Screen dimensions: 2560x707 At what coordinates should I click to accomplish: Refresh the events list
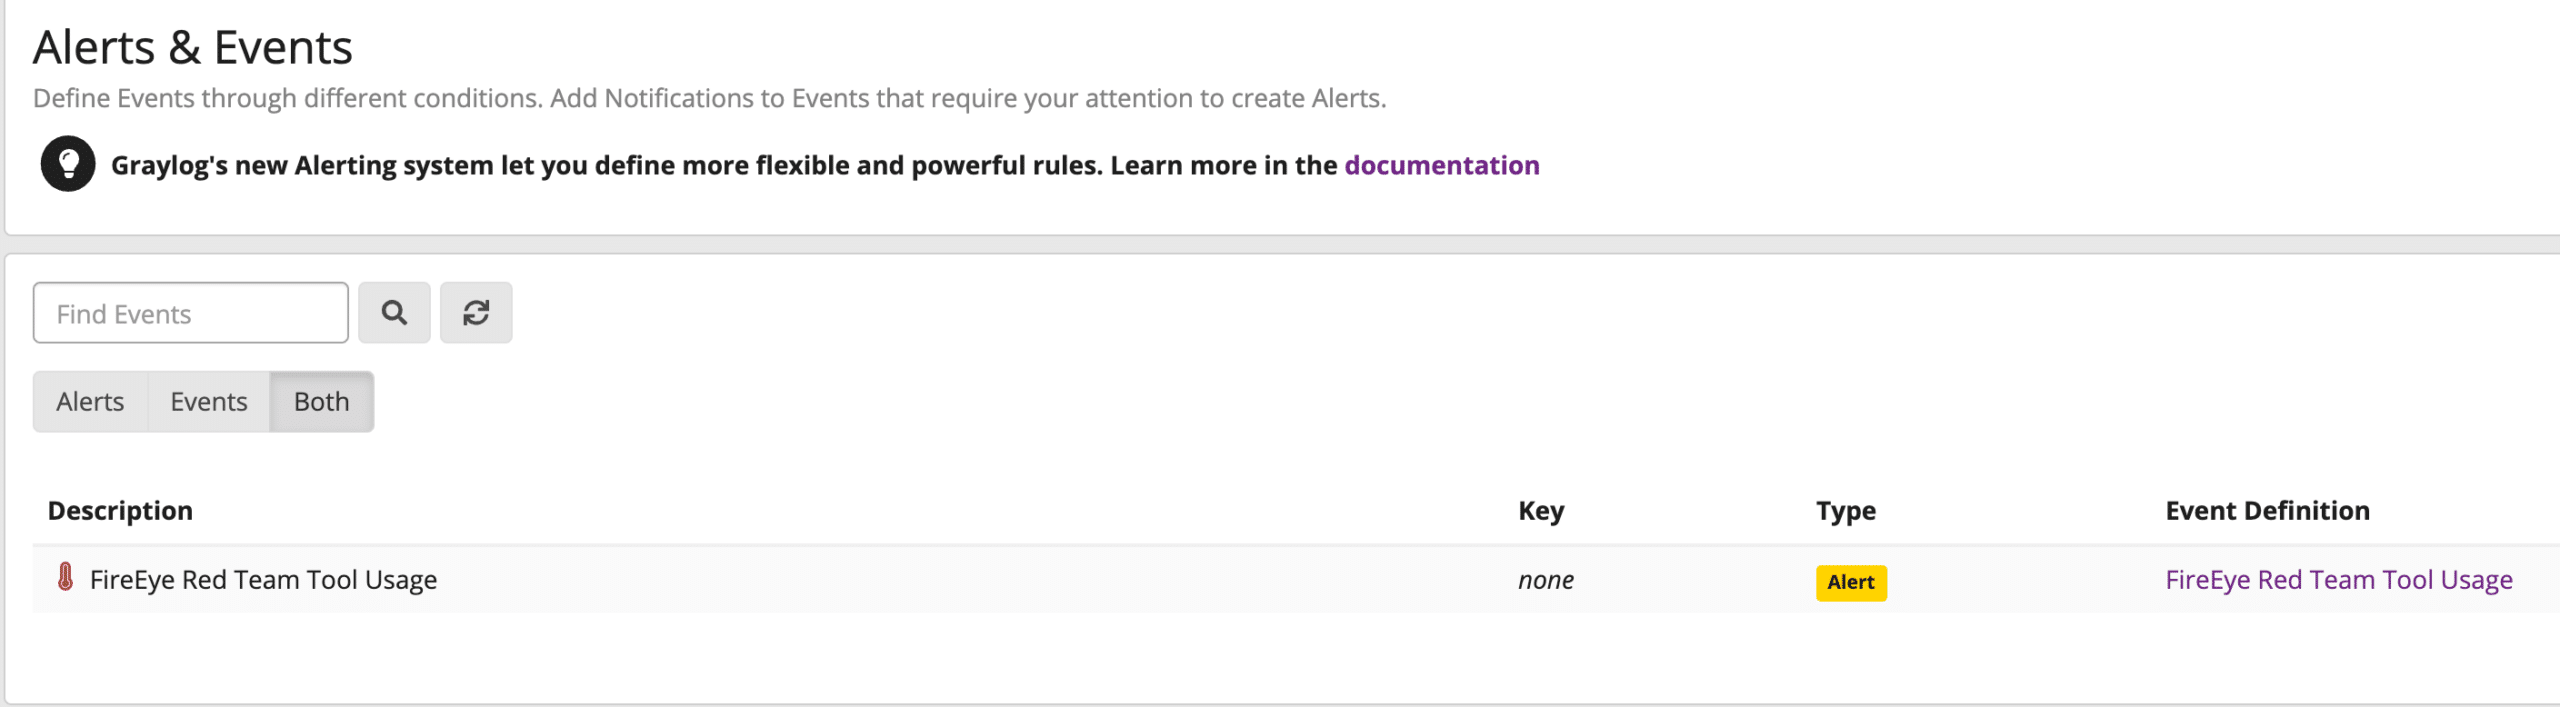pos(476,313)
